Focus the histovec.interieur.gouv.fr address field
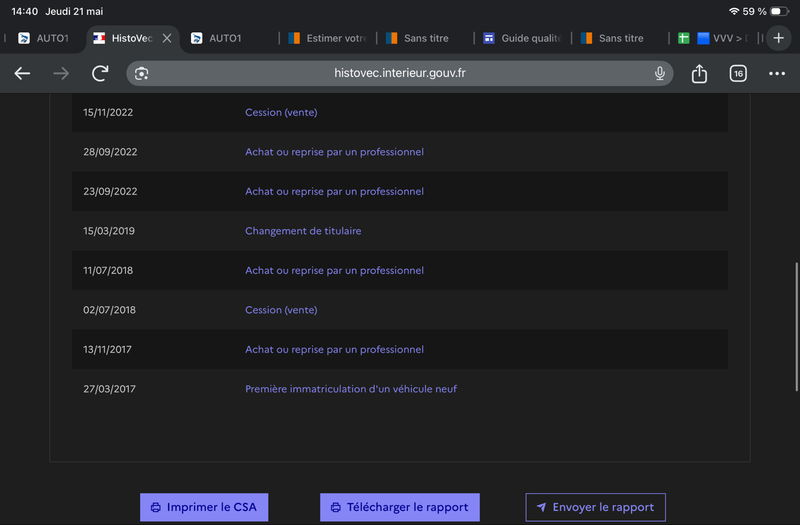 click(x=399, y=73)
